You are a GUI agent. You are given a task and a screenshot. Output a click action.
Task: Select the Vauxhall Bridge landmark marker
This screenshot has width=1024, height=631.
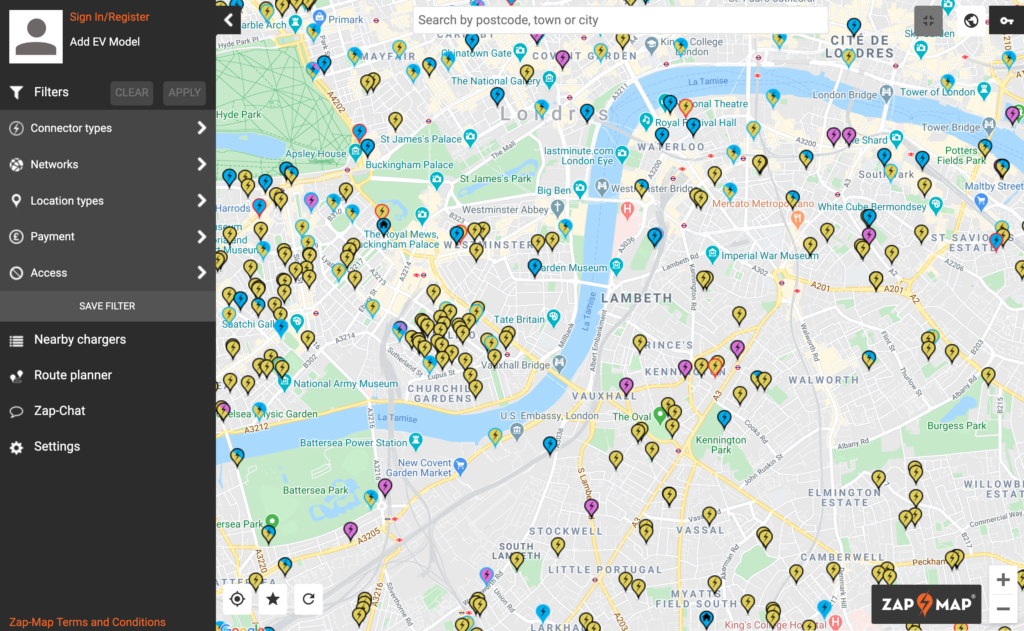click(559, 363)
